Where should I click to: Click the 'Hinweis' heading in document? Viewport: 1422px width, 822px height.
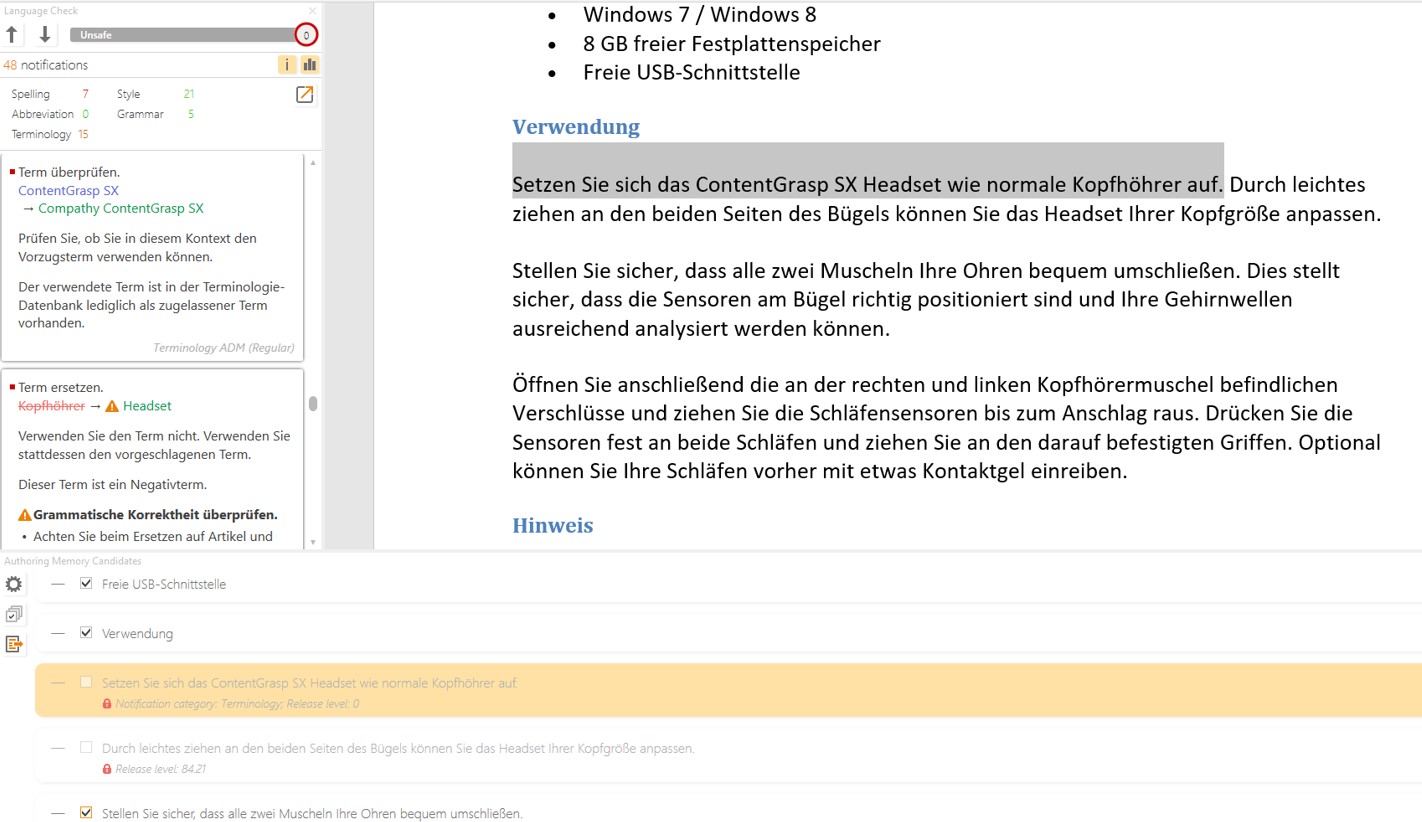click(x=552, y=526)
